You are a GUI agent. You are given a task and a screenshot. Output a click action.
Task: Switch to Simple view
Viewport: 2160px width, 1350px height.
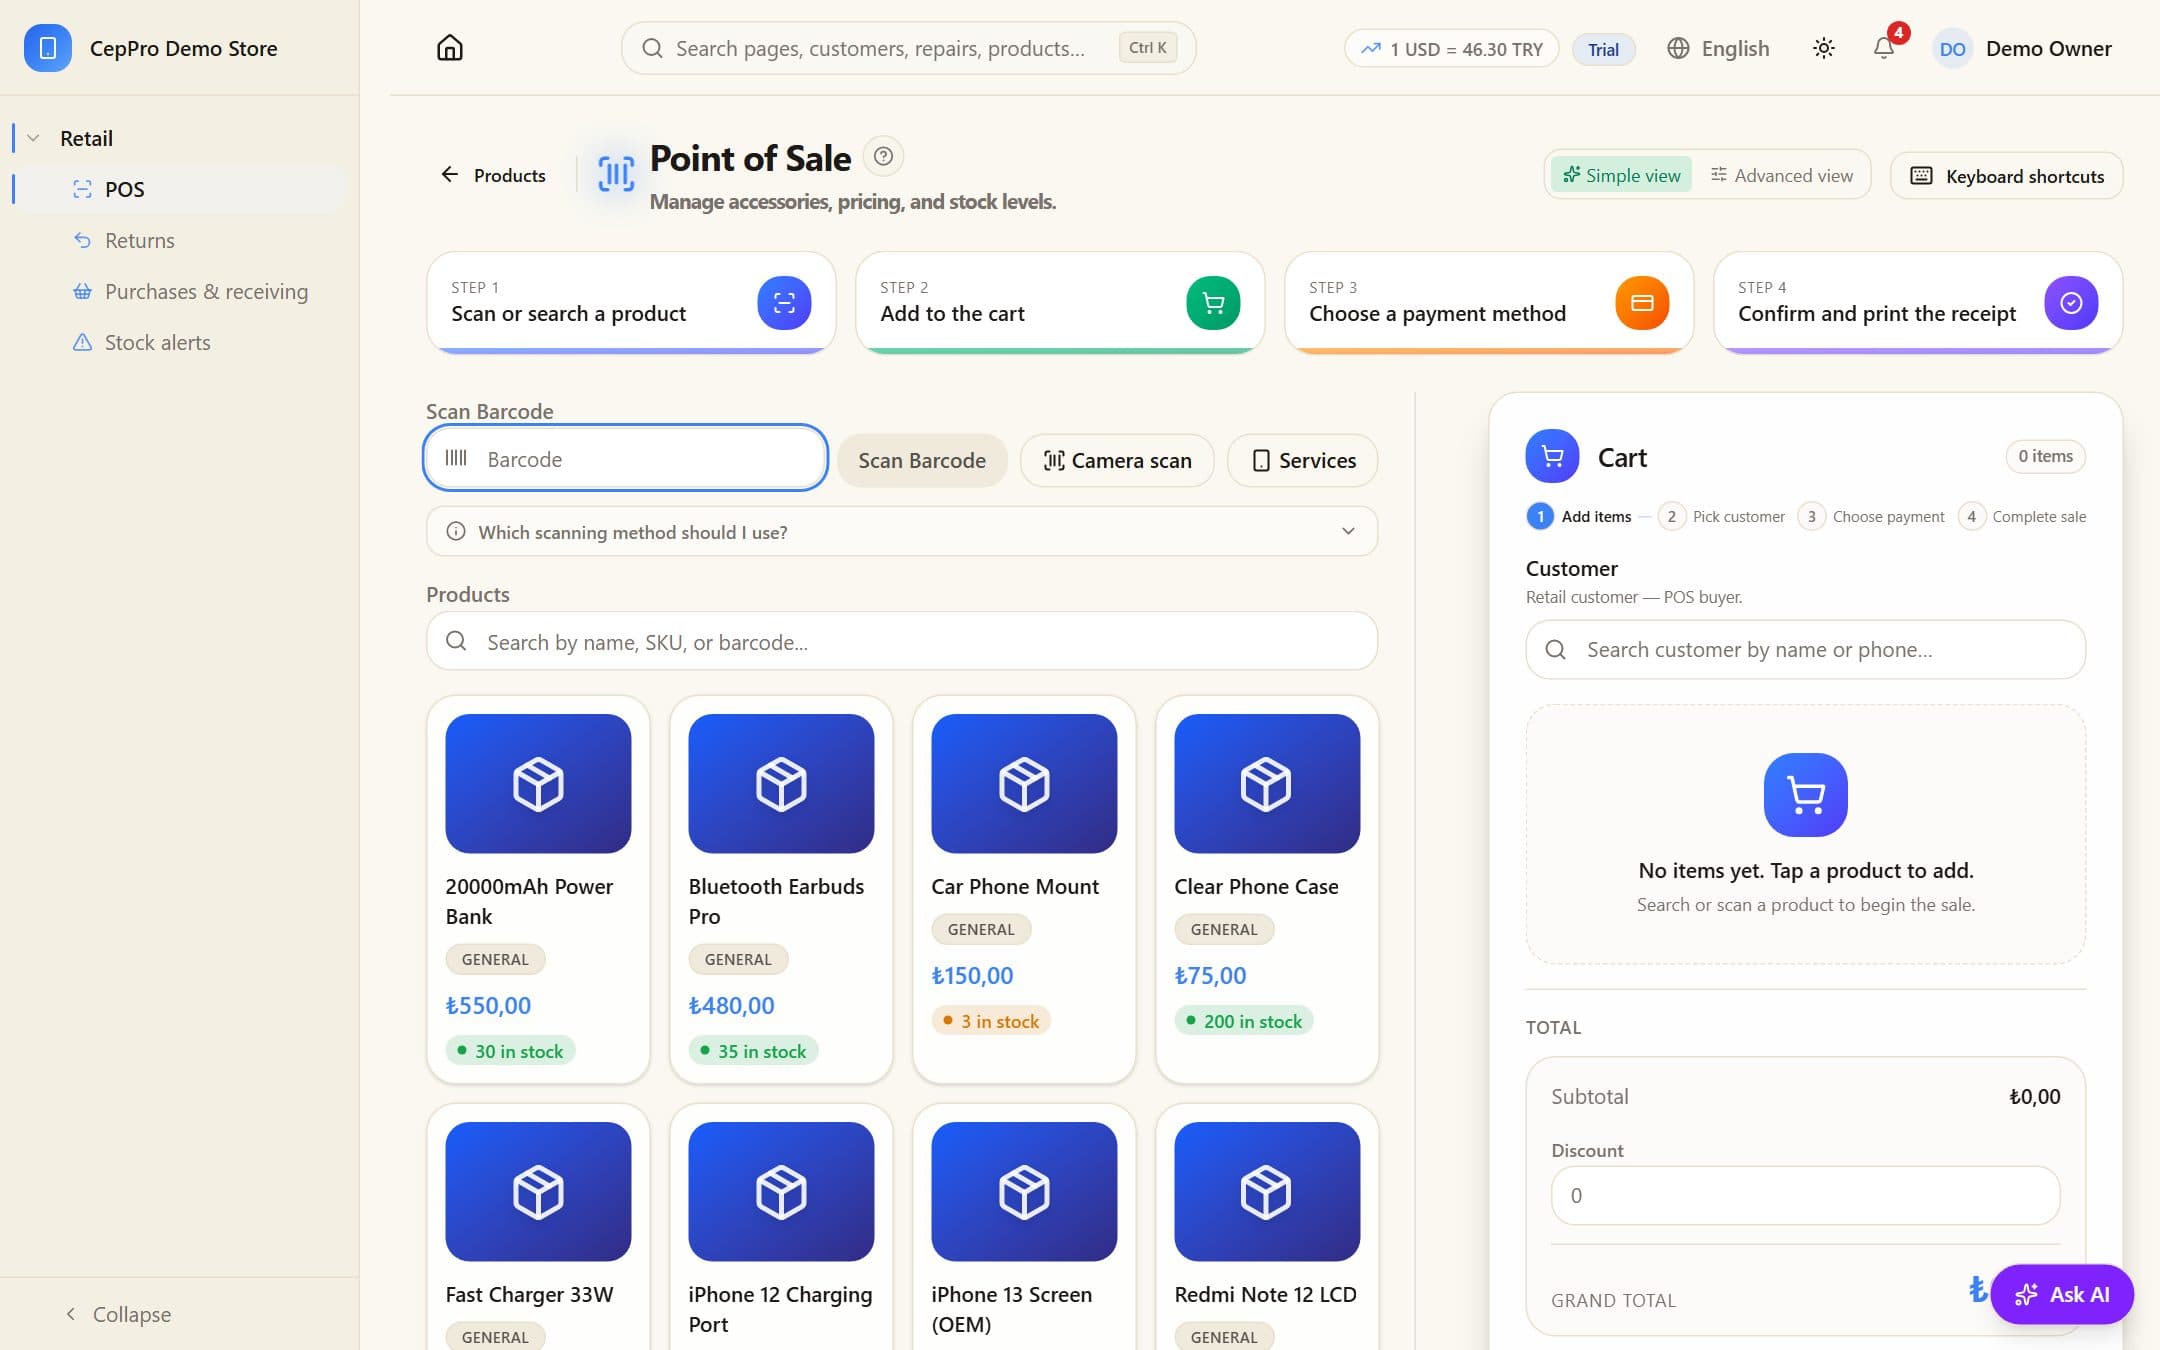coord(1621,175)
